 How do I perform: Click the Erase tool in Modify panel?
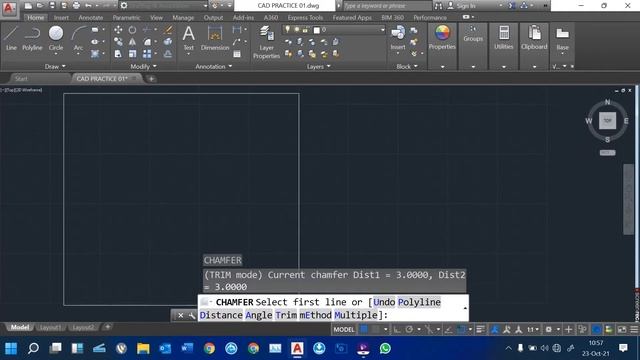point(168,30)
